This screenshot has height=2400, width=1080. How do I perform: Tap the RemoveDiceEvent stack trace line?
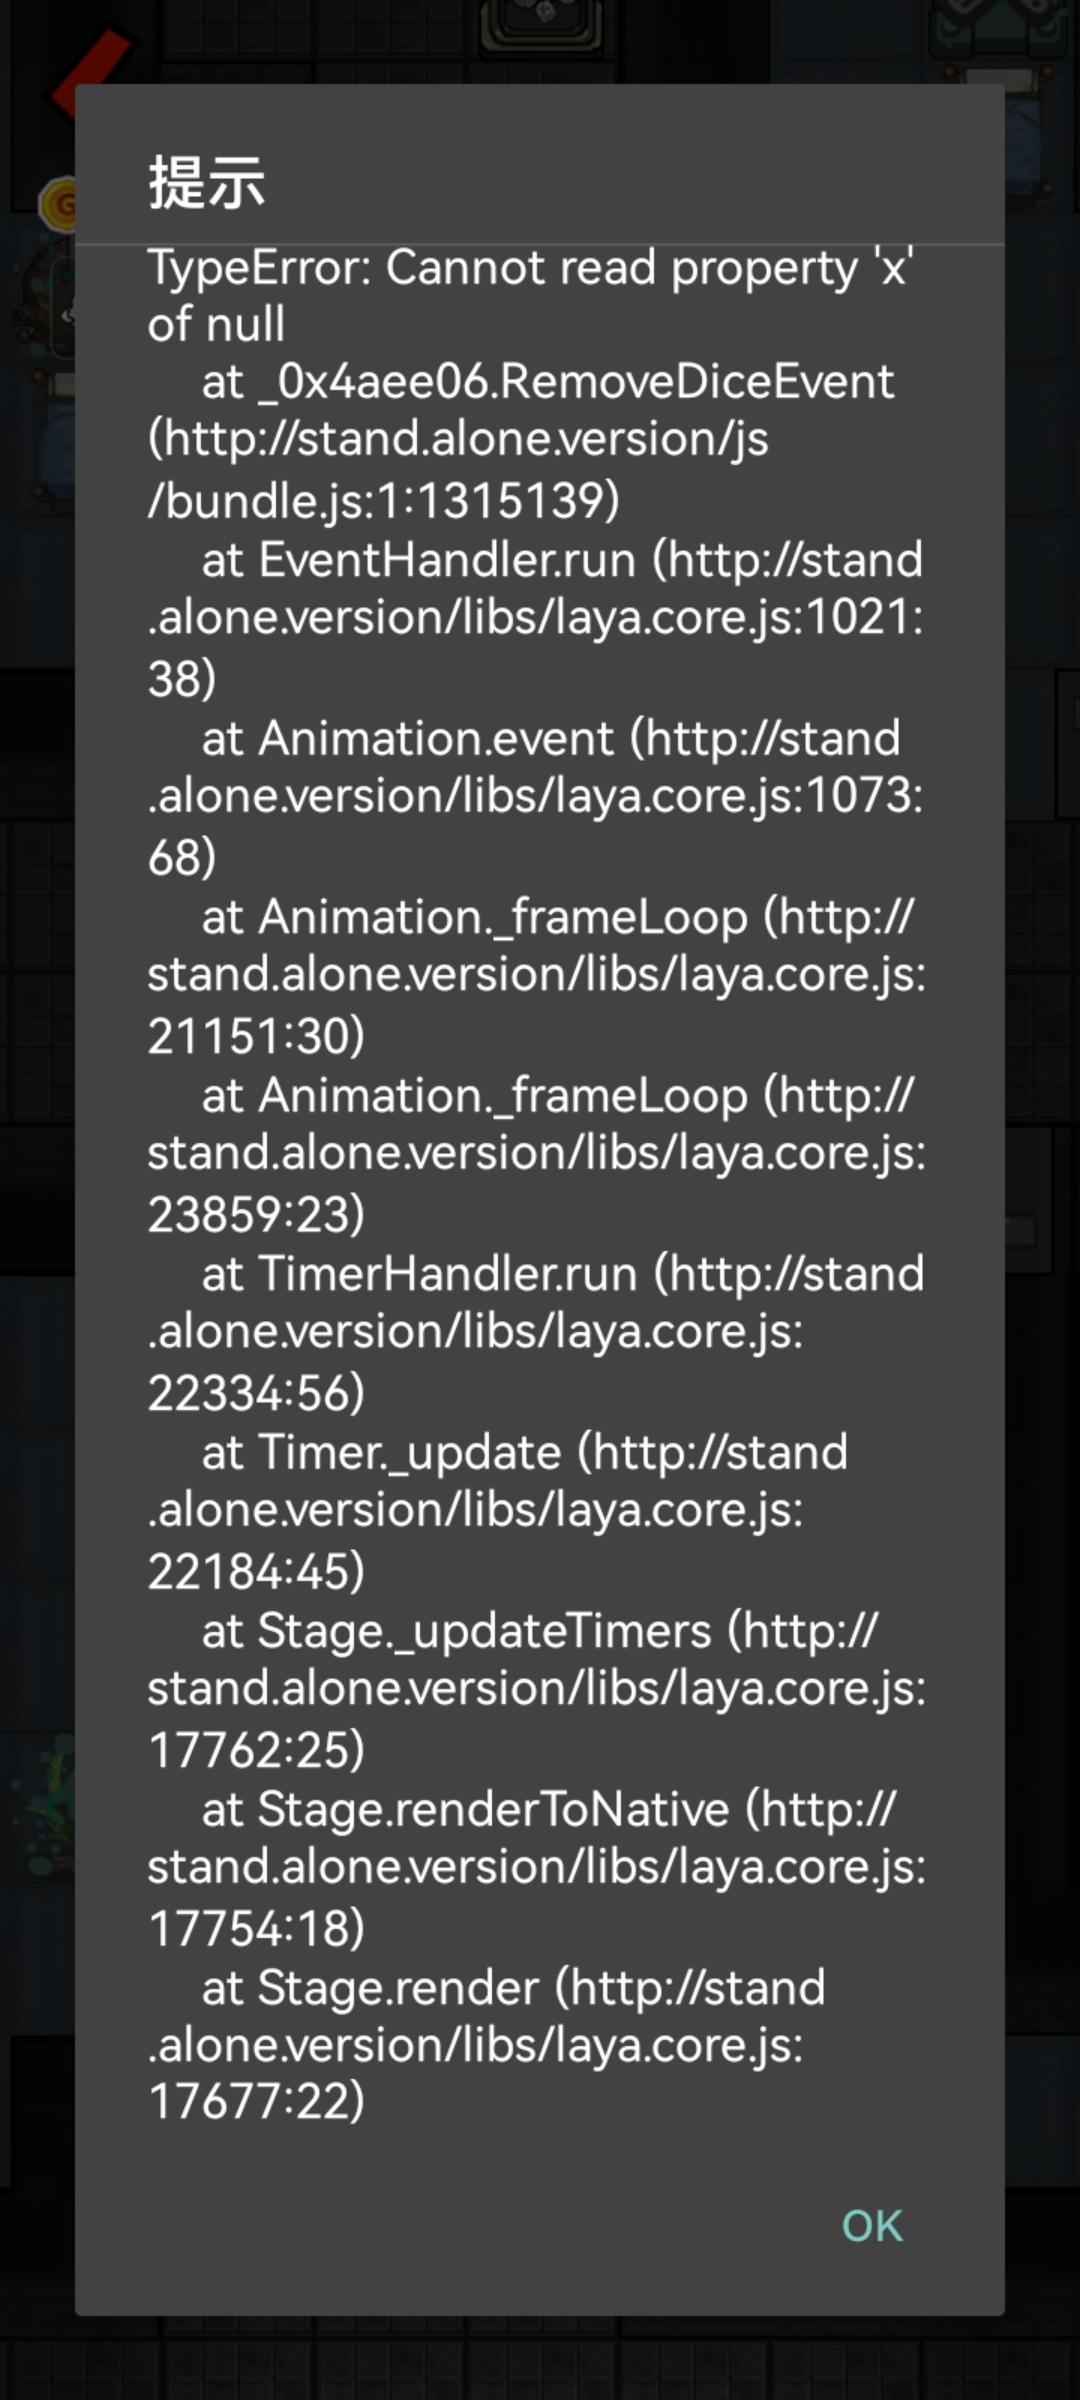point(548,381)
